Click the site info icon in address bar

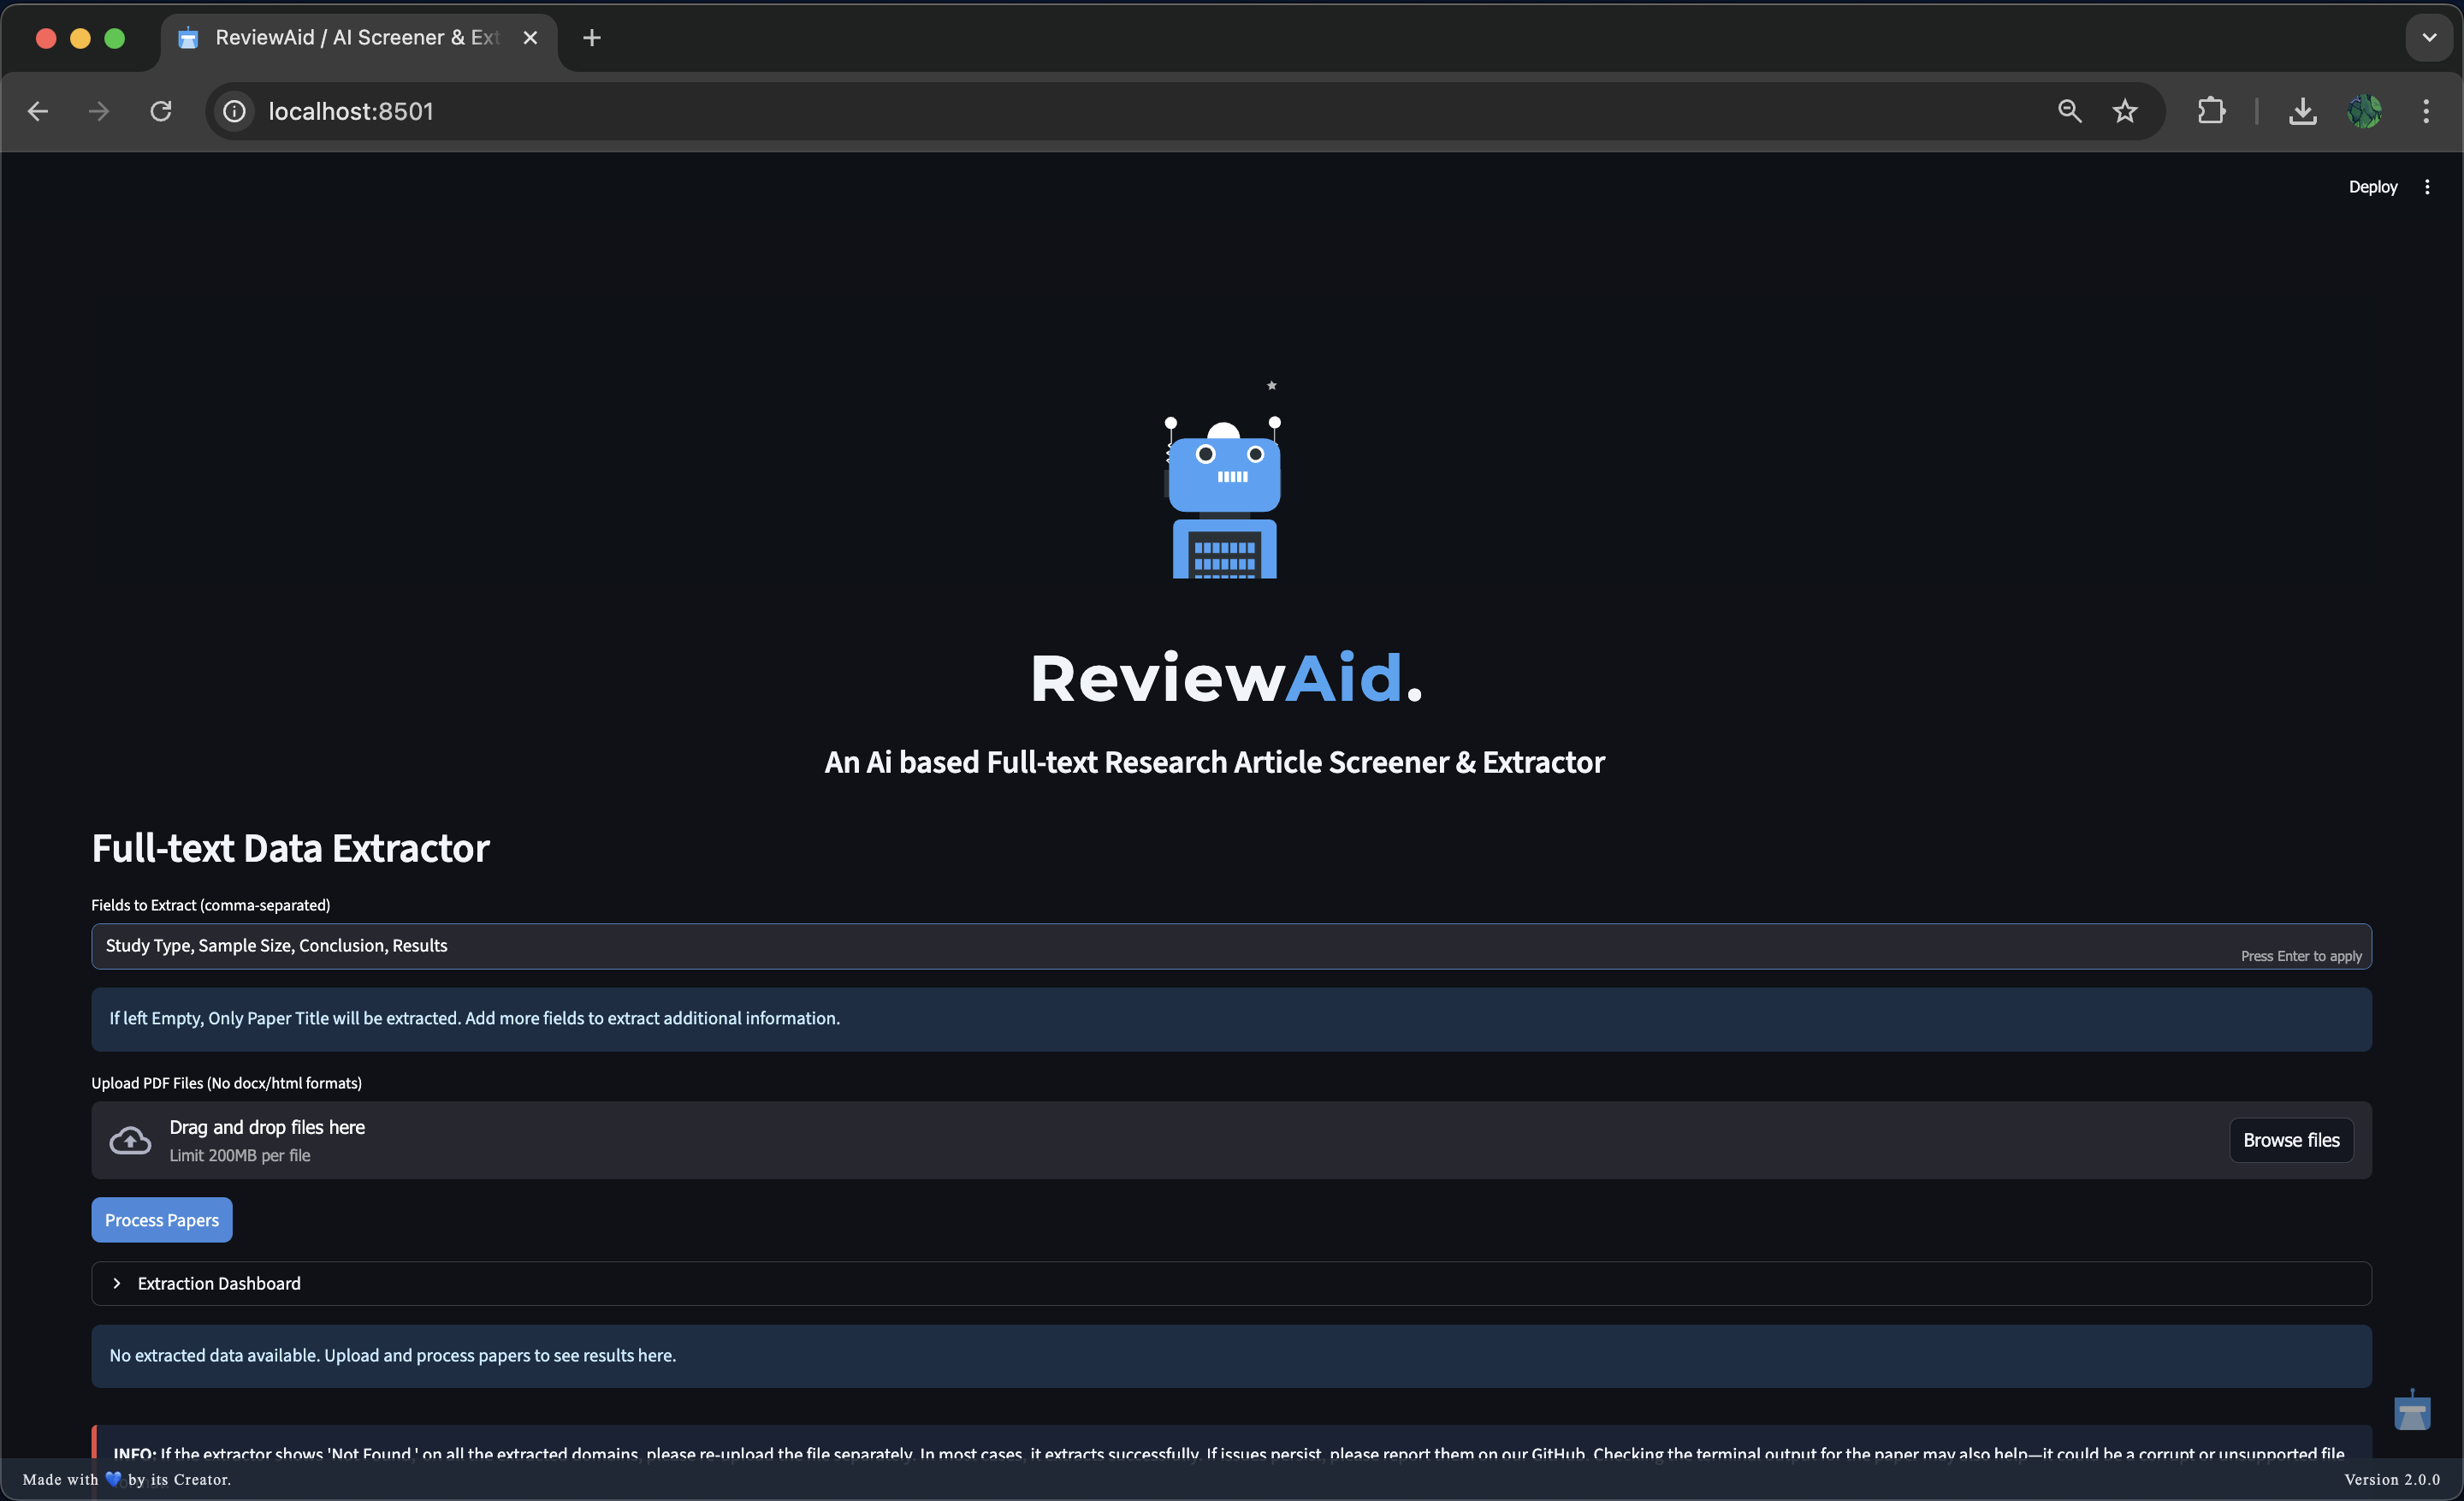[x=233, y=111]
